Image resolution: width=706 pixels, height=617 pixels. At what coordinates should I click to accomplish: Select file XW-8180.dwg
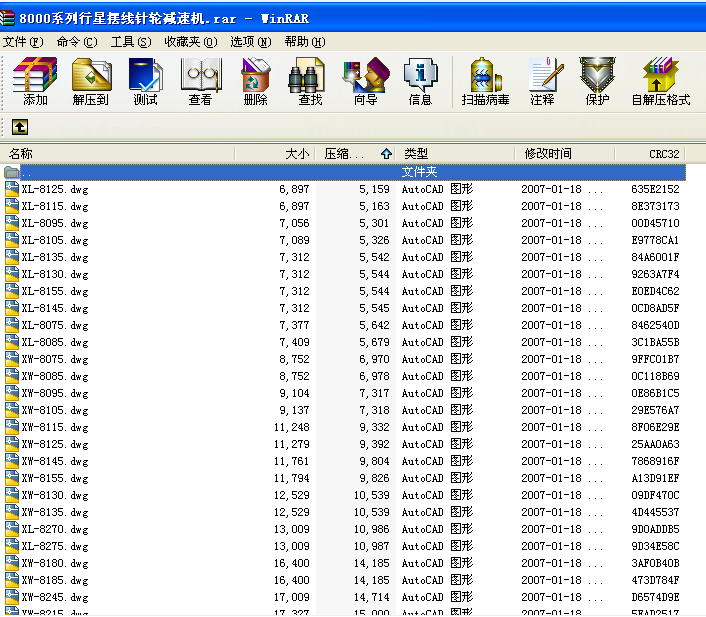[x=55, y=563]
